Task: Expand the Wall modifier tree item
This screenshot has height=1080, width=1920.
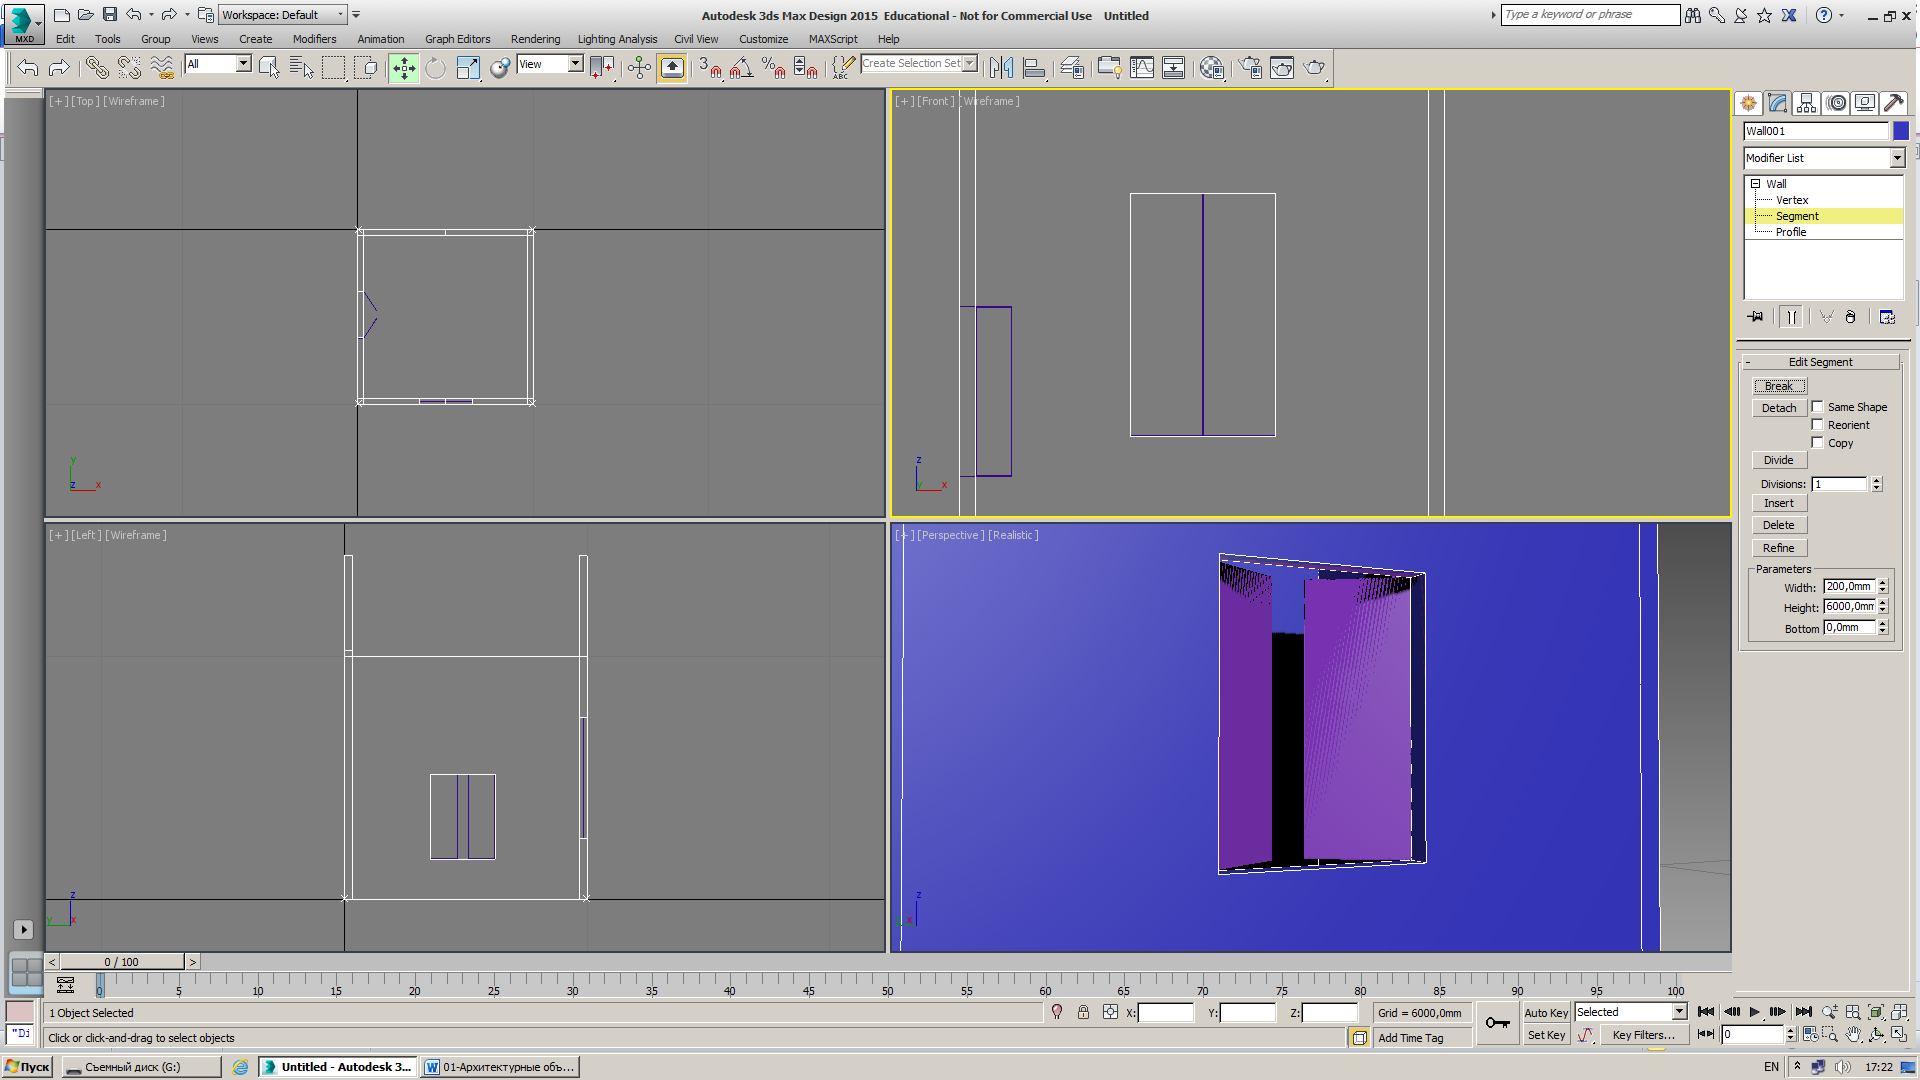Action: pos(1755,182)
